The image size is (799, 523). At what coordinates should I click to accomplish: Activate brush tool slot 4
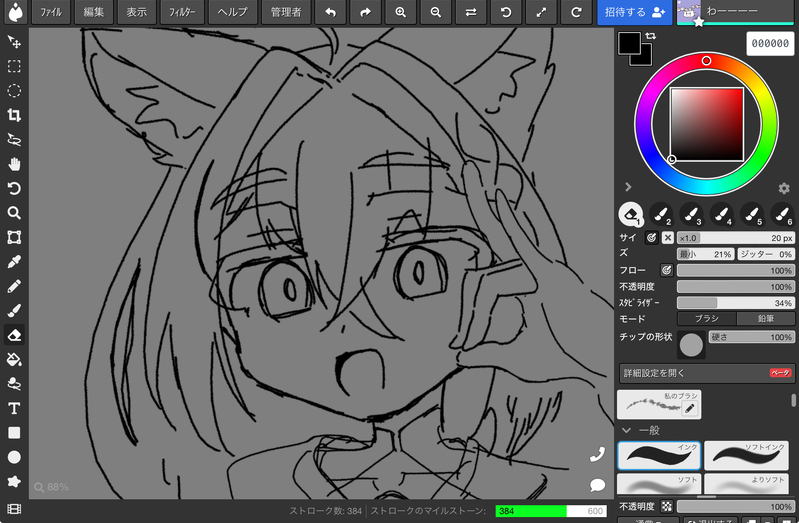point(722,214)
